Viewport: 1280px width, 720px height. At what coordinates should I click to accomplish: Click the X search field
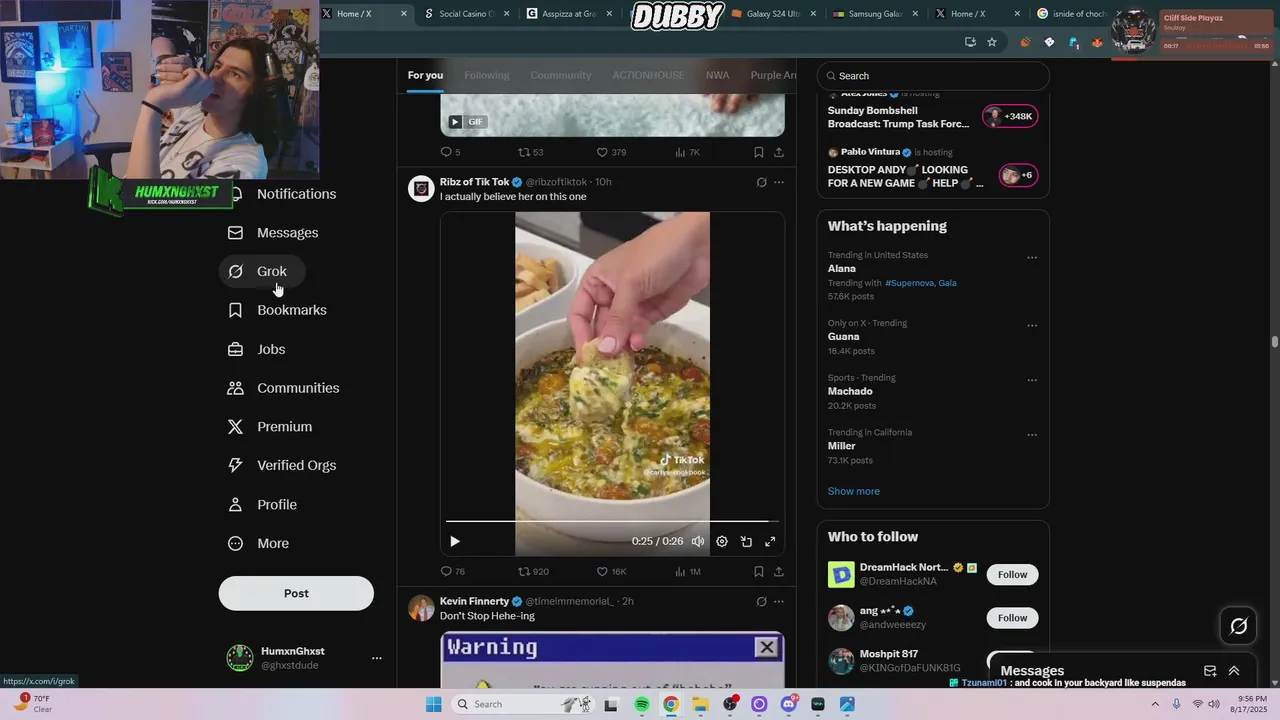[933, 76]
